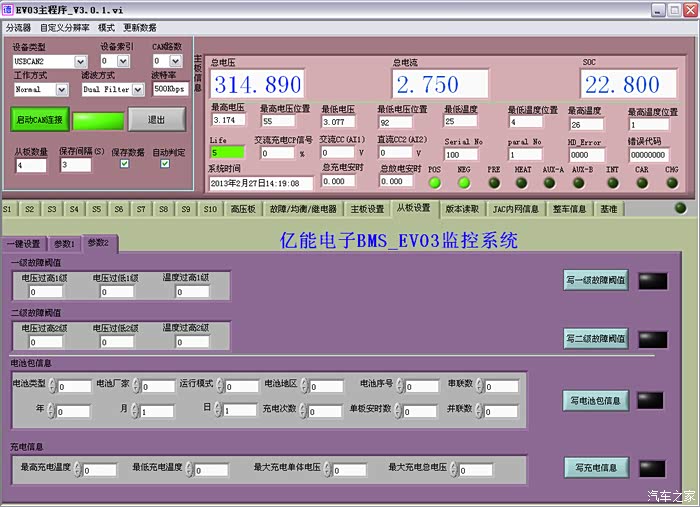
Task: Toggle the 保存数据 checkbox
Action: [124, 164]
